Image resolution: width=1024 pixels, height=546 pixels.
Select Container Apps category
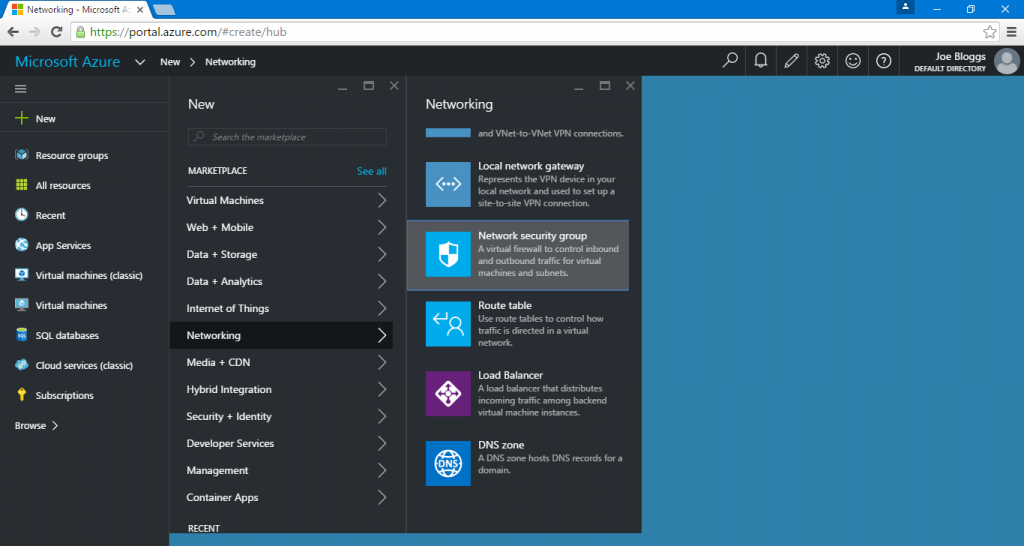[x=281, y=497]
